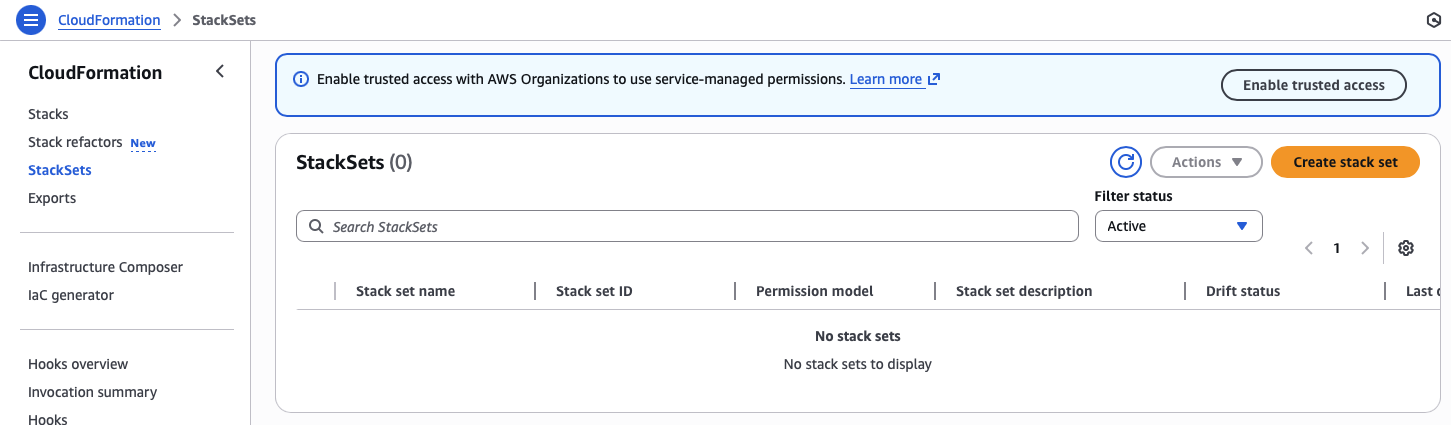1451x425 pixels.
Task: Click Create stack set button
Action: click(x=1345, y=162)
